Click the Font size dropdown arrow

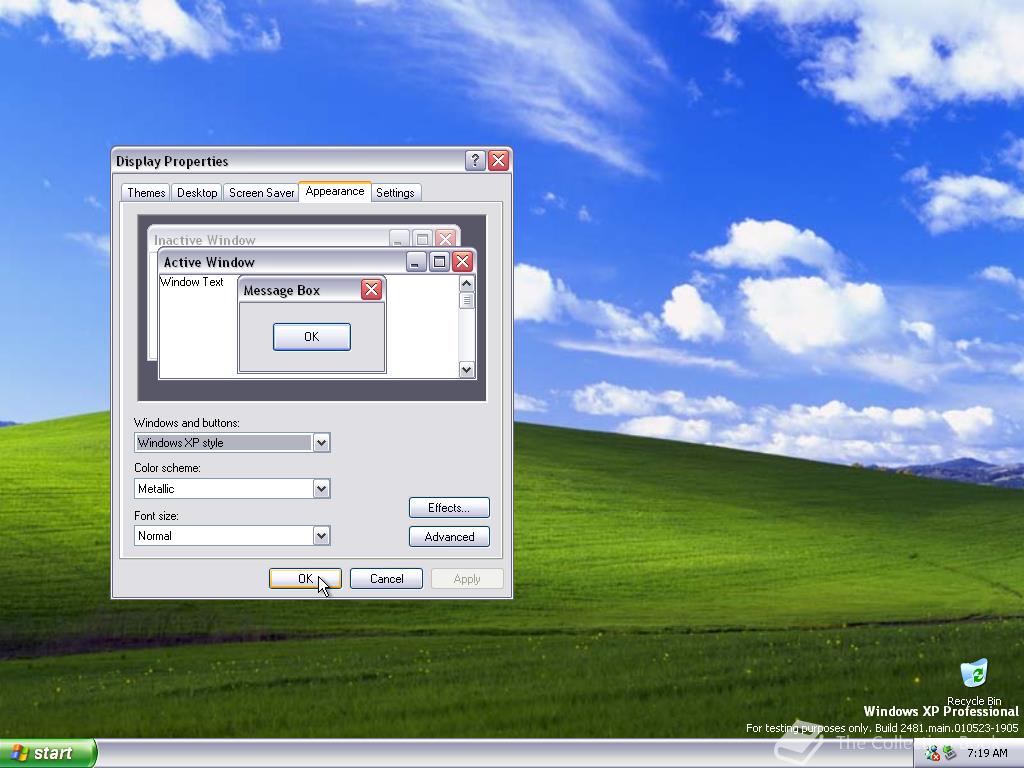click(321, 536)
